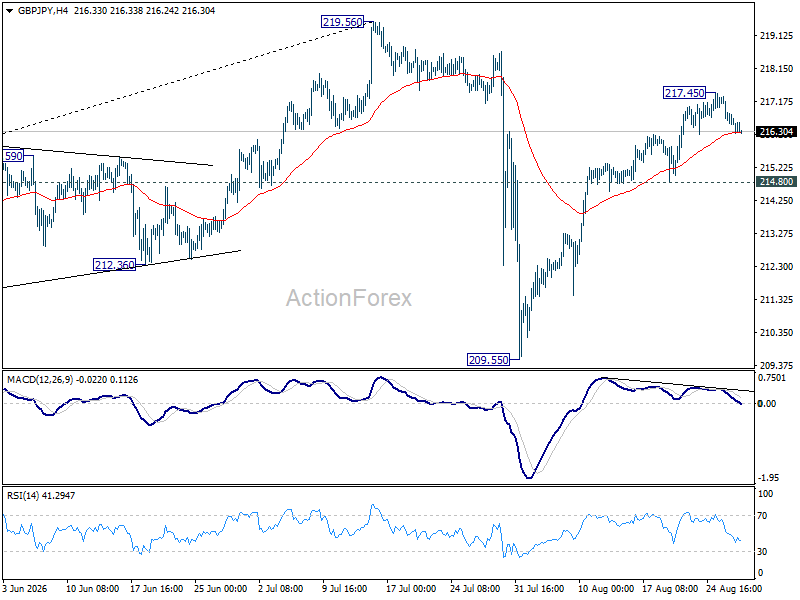Select the MACD(12,26,9) indicator label
Viewport: 800px width, 600px height.
[x=40, y=380]
